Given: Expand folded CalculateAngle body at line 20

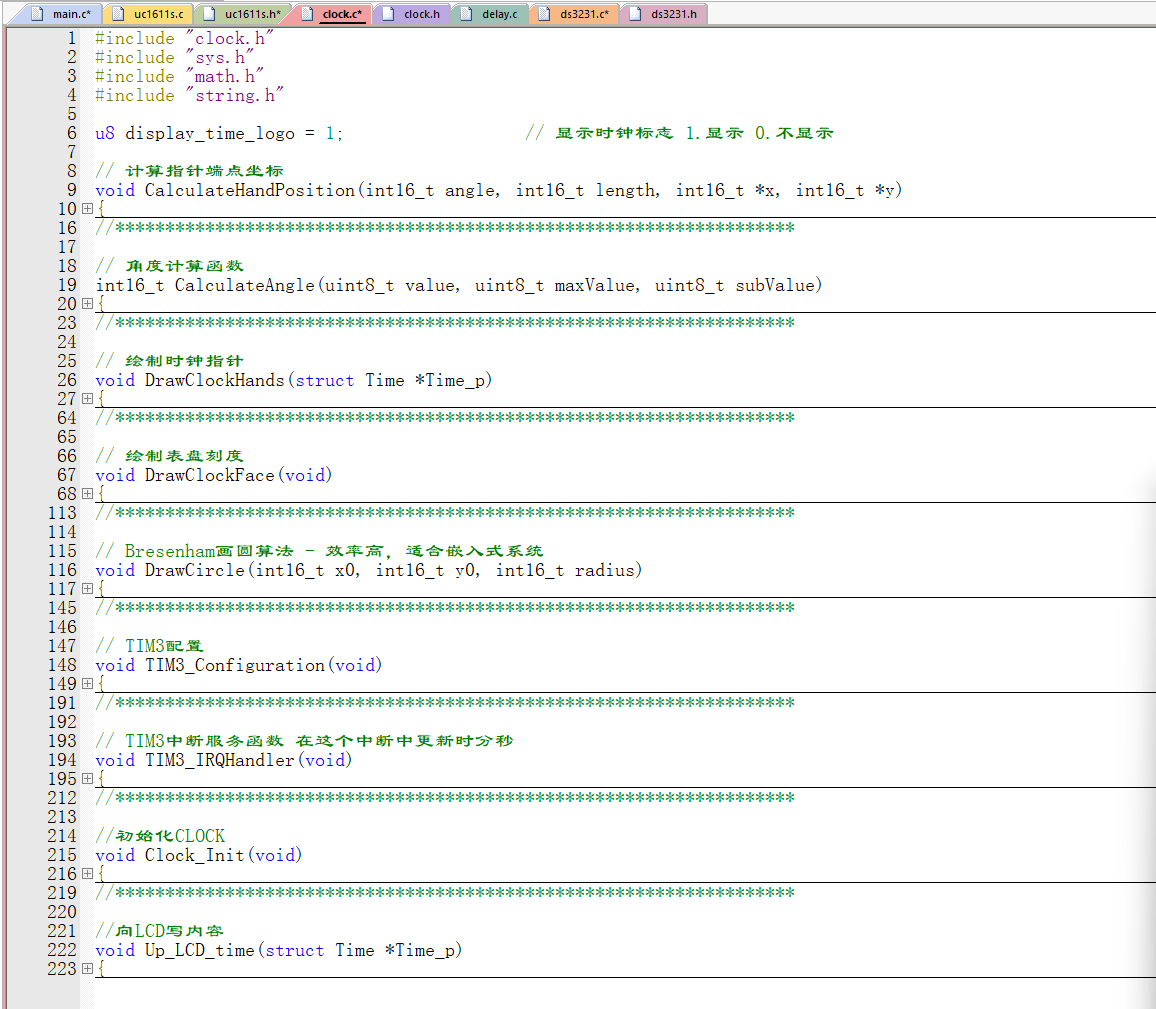Looking at the screenshot, I should tap(87, 304).
